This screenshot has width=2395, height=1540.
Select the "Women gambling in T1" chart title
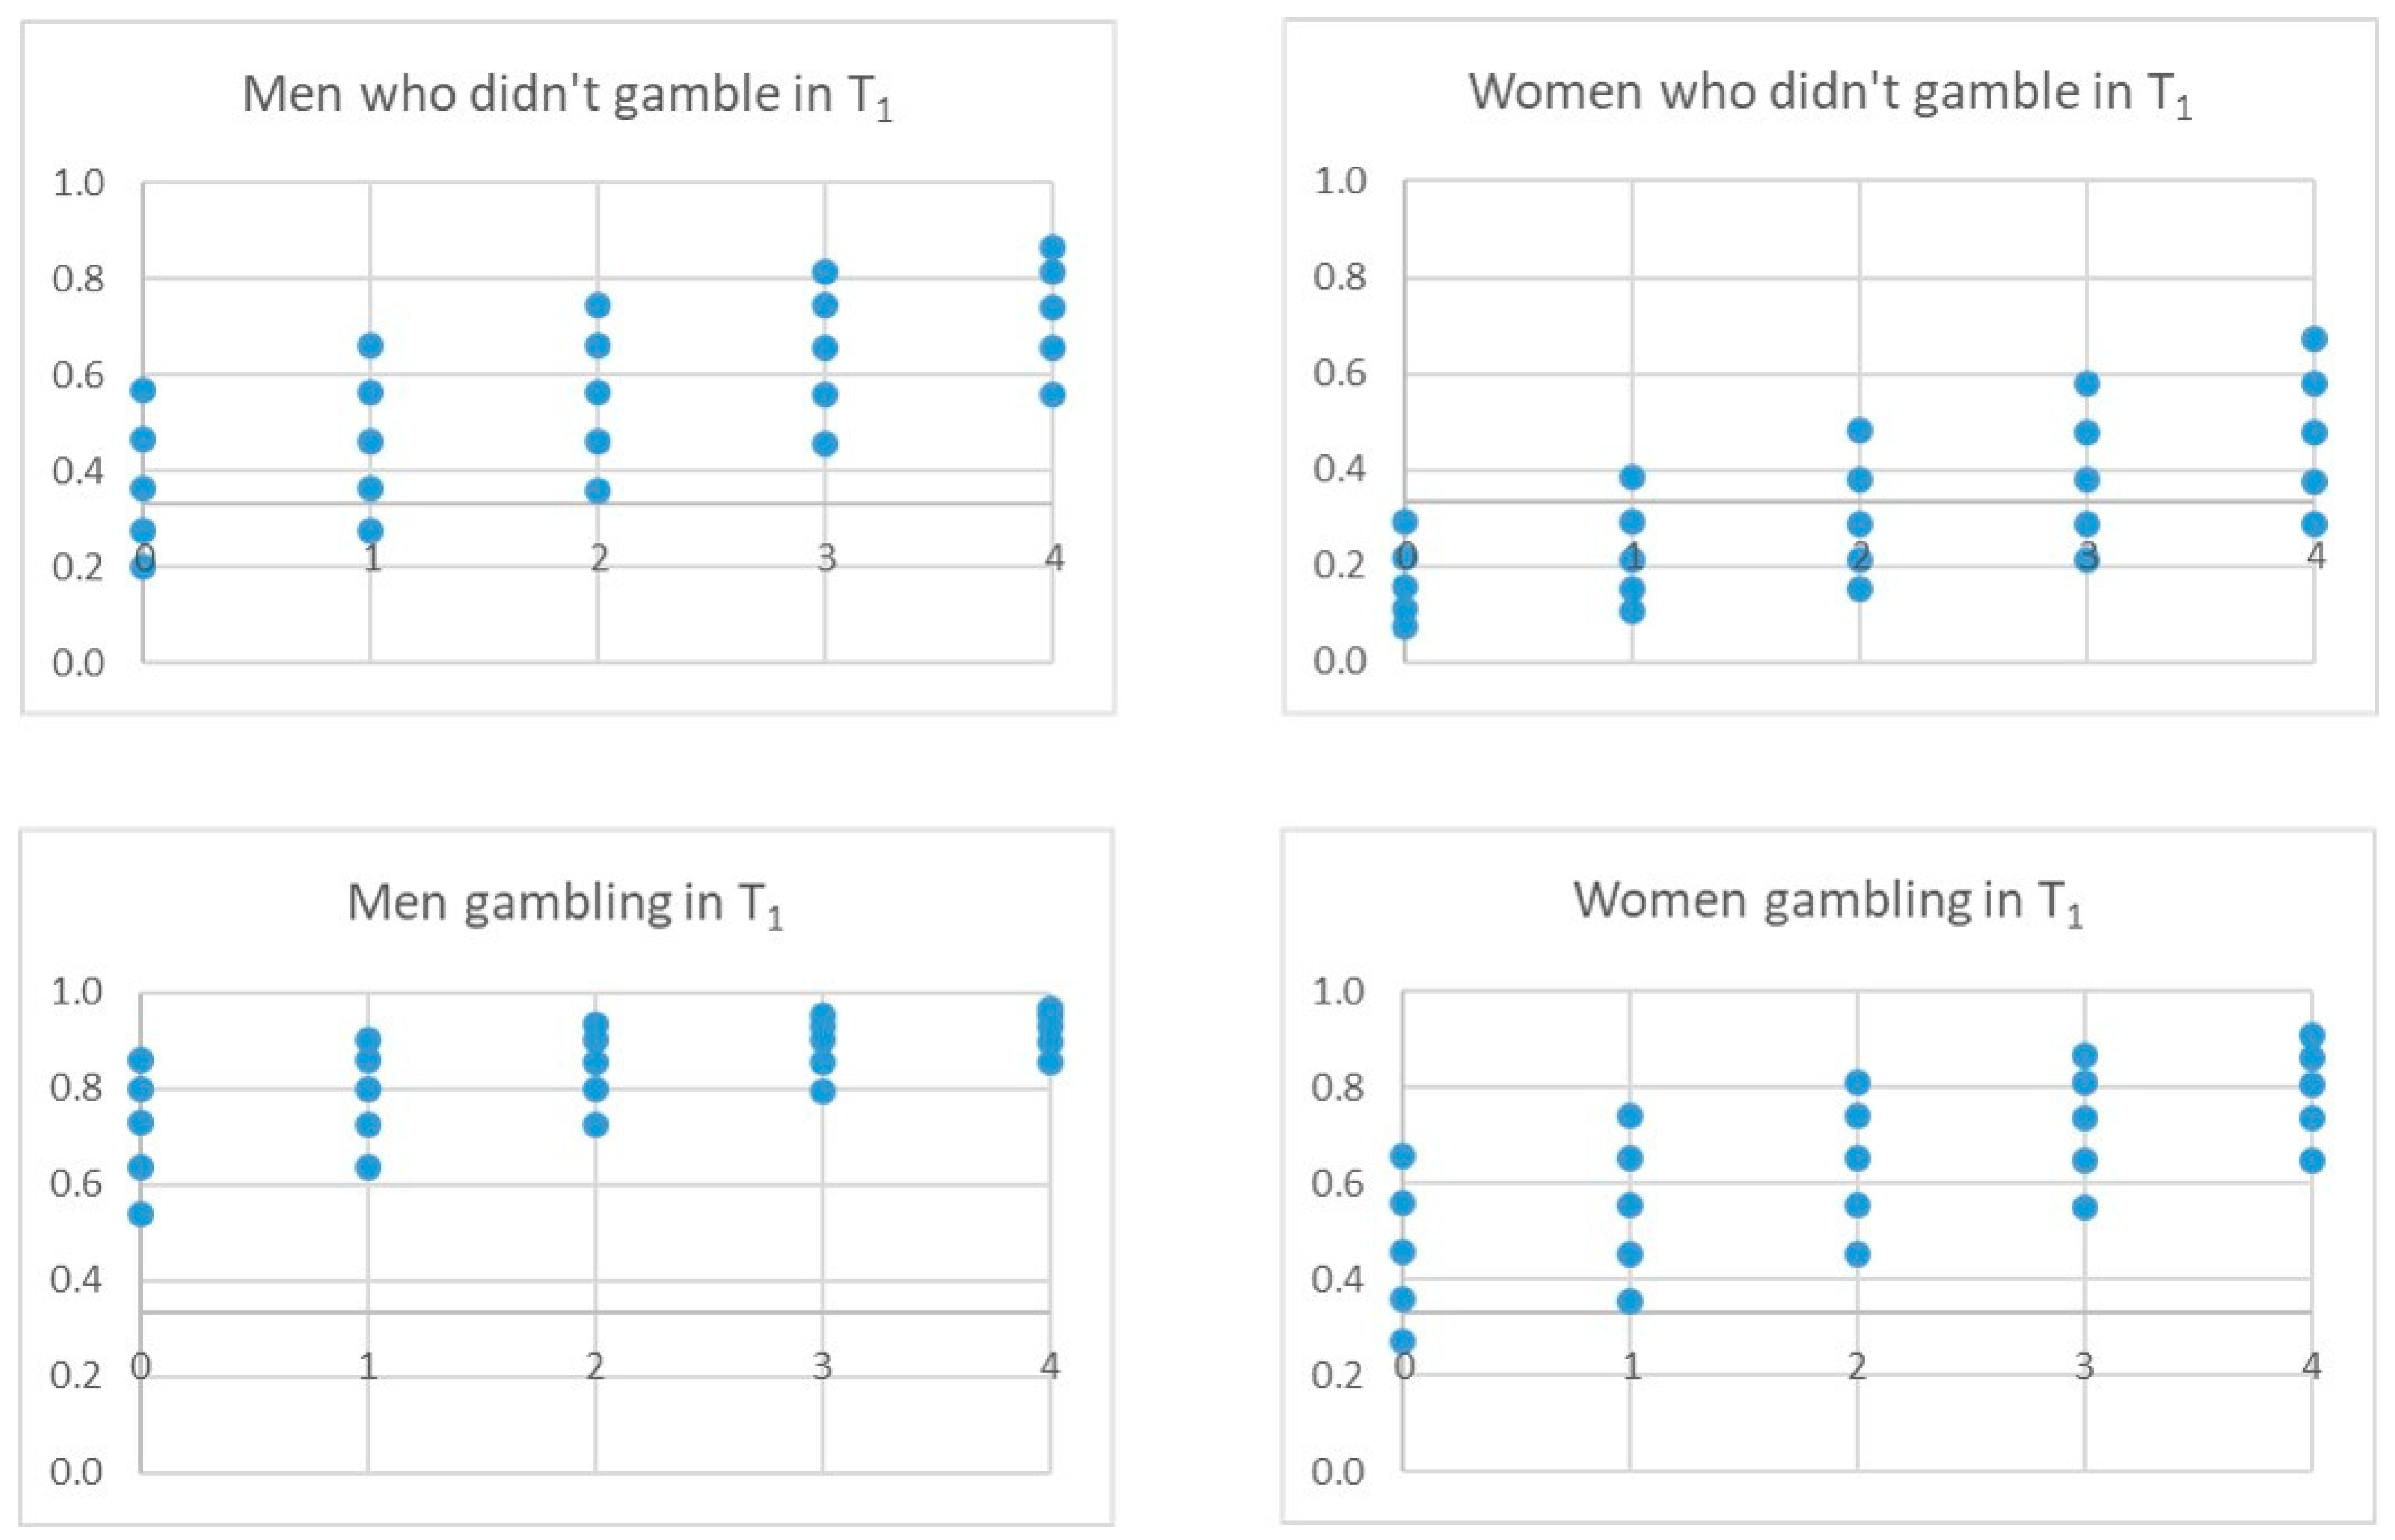click(x=1828, y=901)
